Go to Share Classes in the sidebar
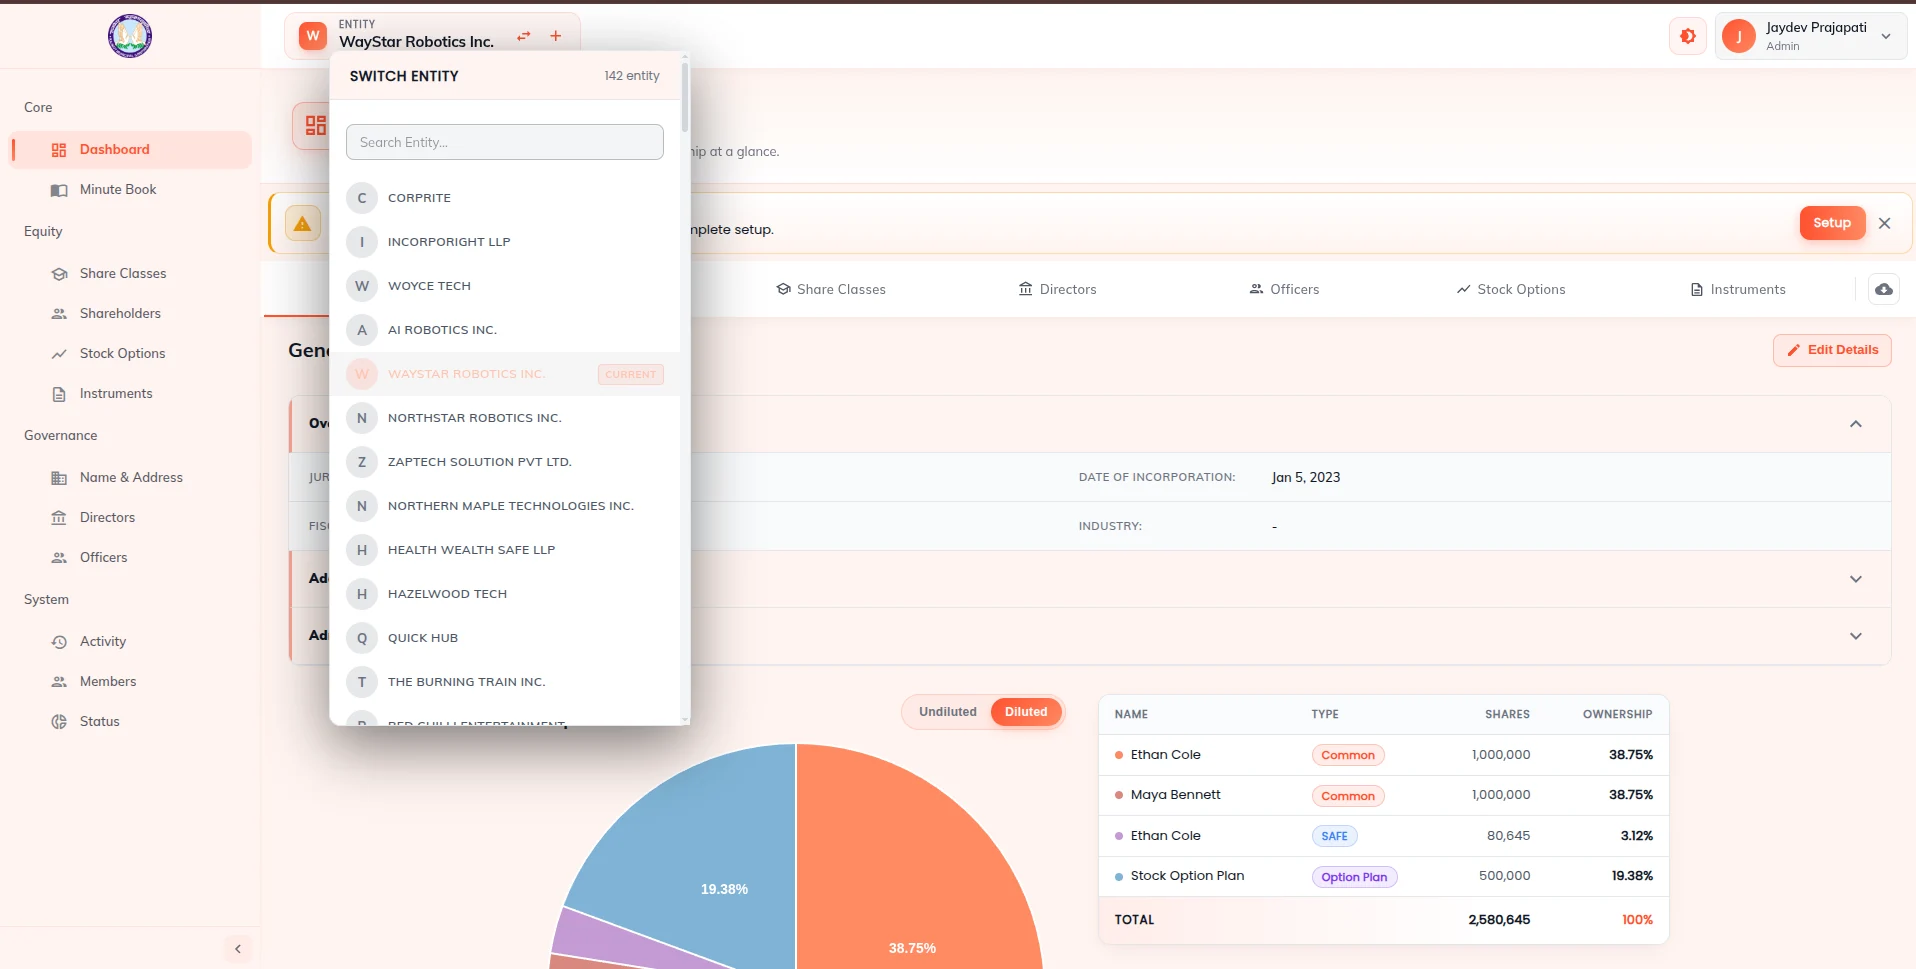Viewport: 1916px width, 969px height. point(130,273)
